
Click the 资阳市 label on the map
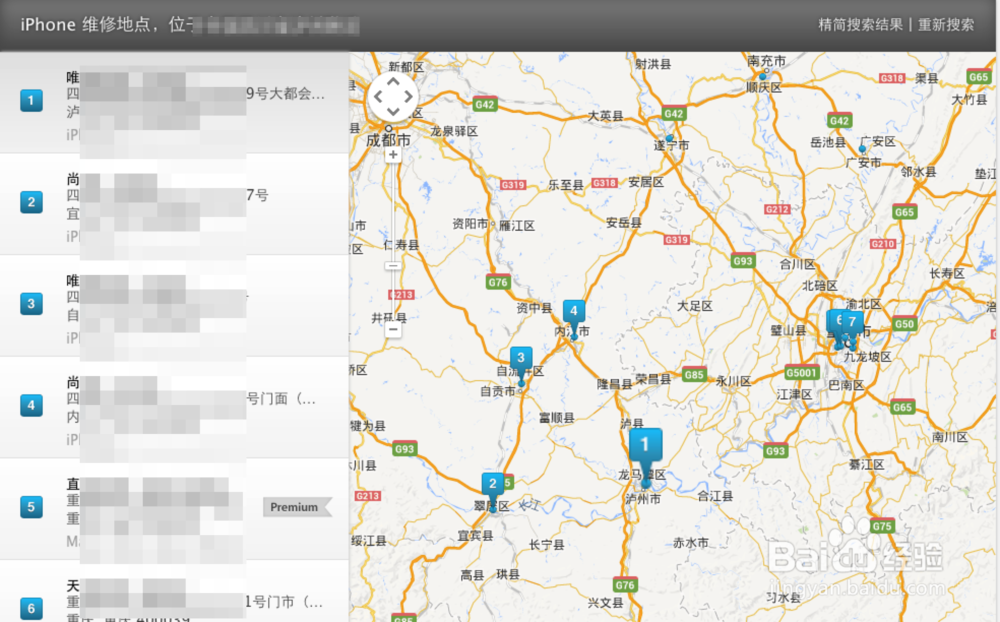(470, 223)
